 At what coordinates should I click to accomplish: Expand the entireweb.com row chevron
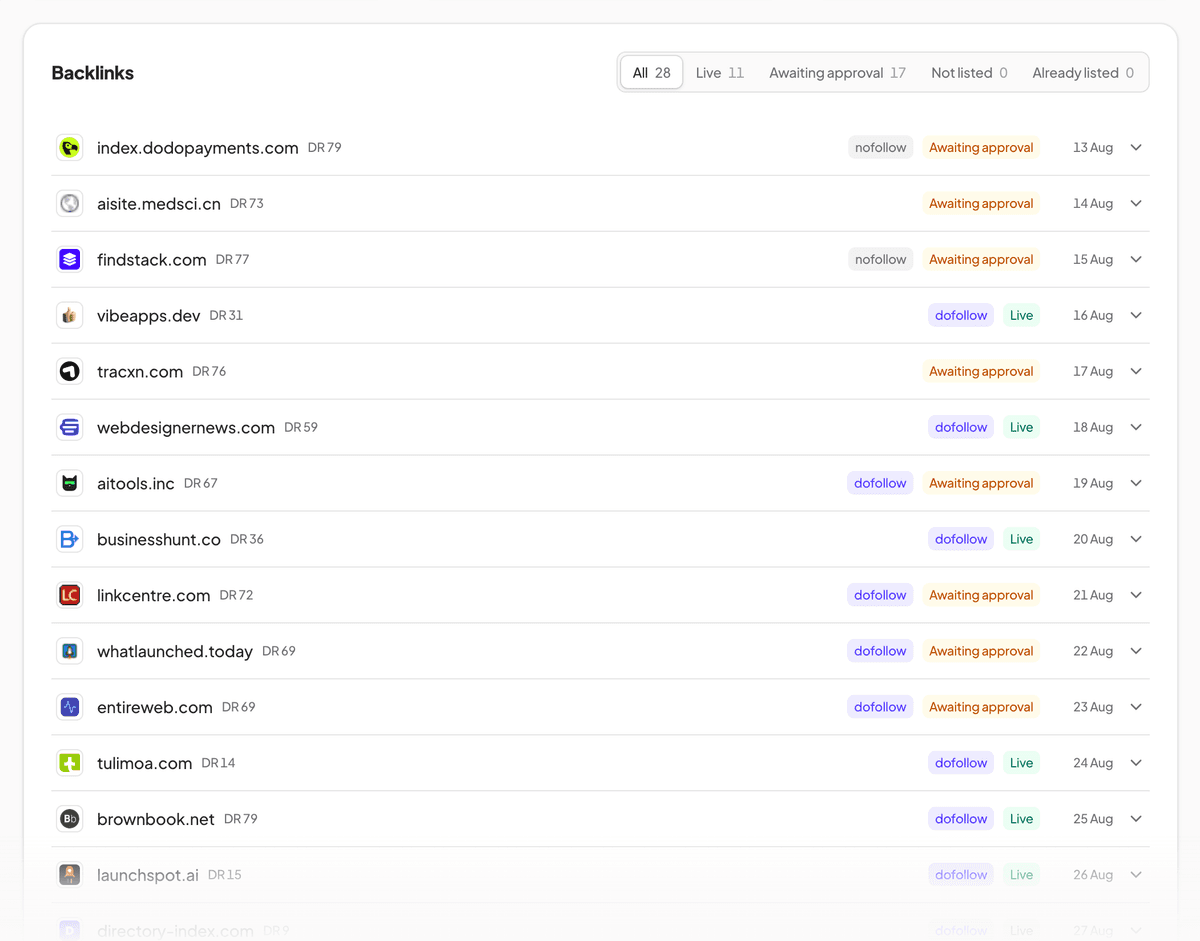pyautogui.click(x=1136, y=708)
